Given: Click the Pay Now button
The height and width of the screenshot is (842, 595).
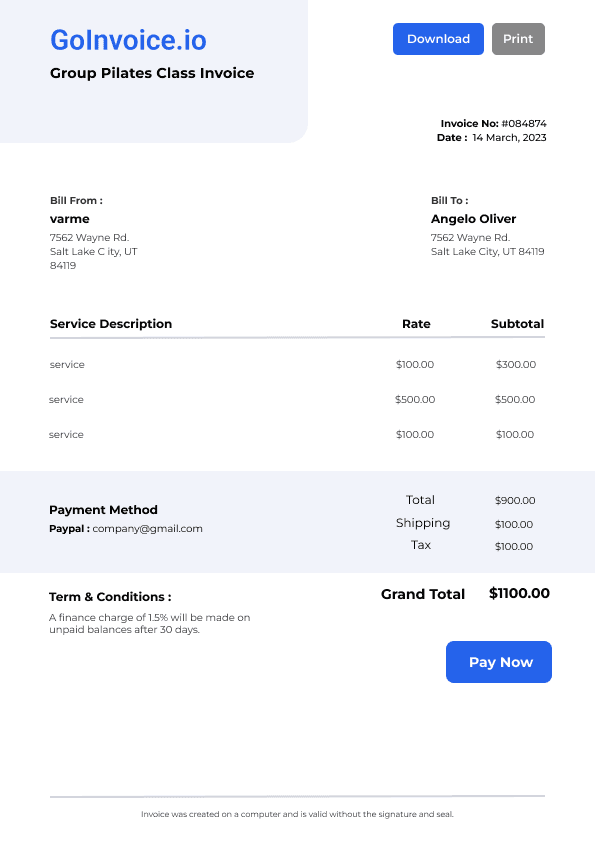Looking at the screenshot, I should (x=499, y=662).
